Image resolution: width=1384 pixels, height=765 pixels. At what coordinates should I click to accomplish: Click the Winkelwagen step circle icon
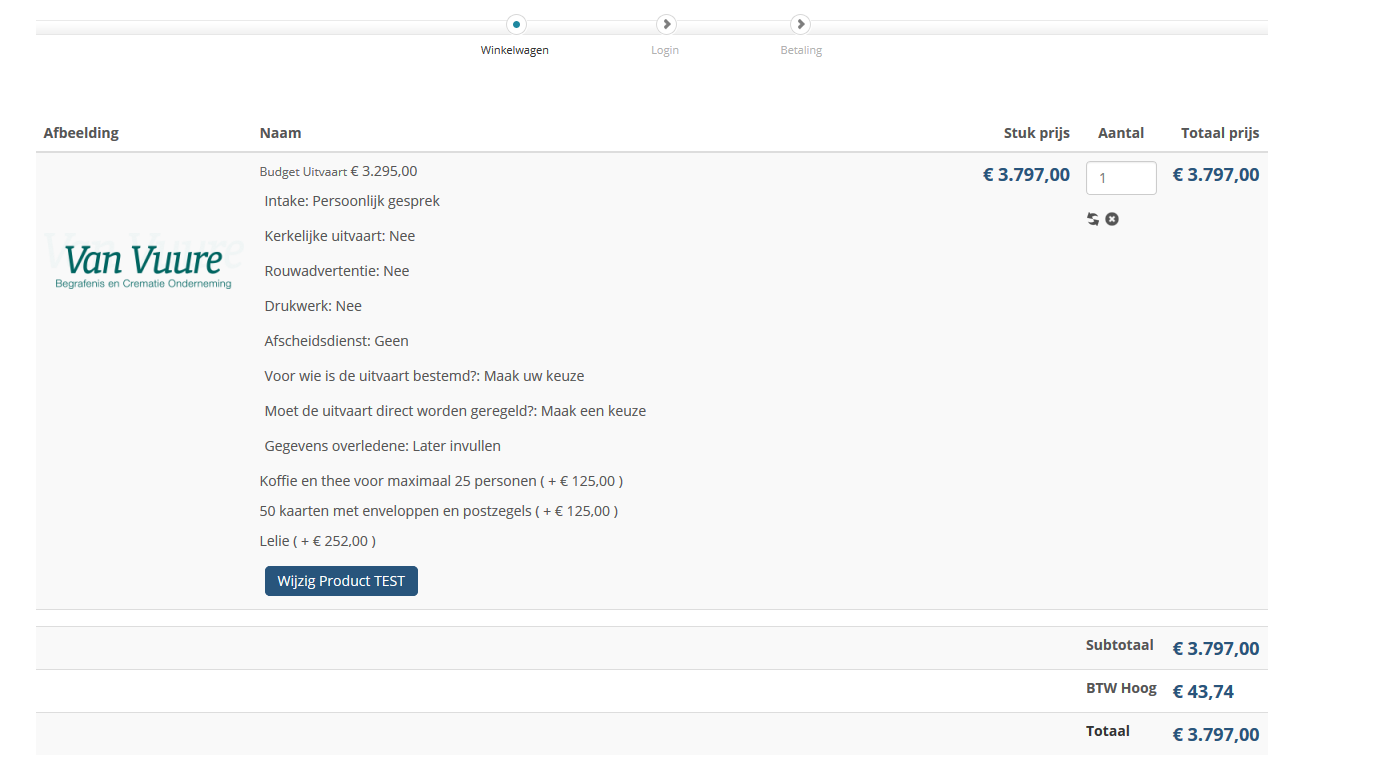[x=516, y=24]
